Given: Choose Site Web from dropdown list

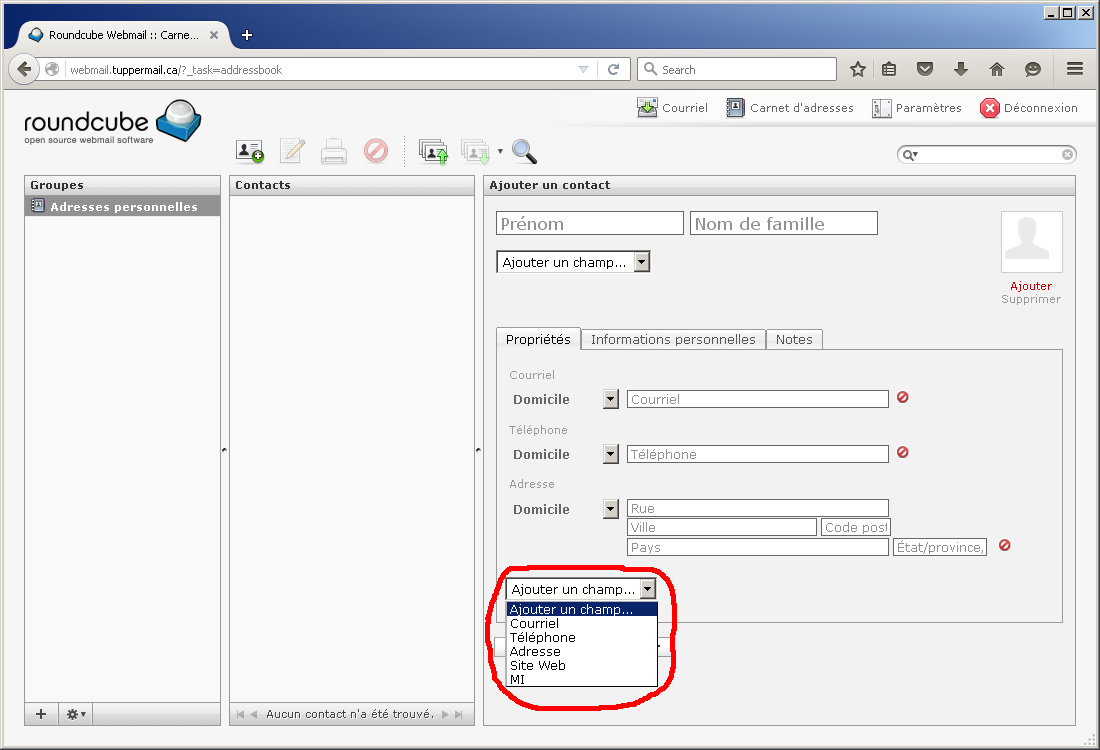Looking at the screenshot, I should [x=538, y=665].
